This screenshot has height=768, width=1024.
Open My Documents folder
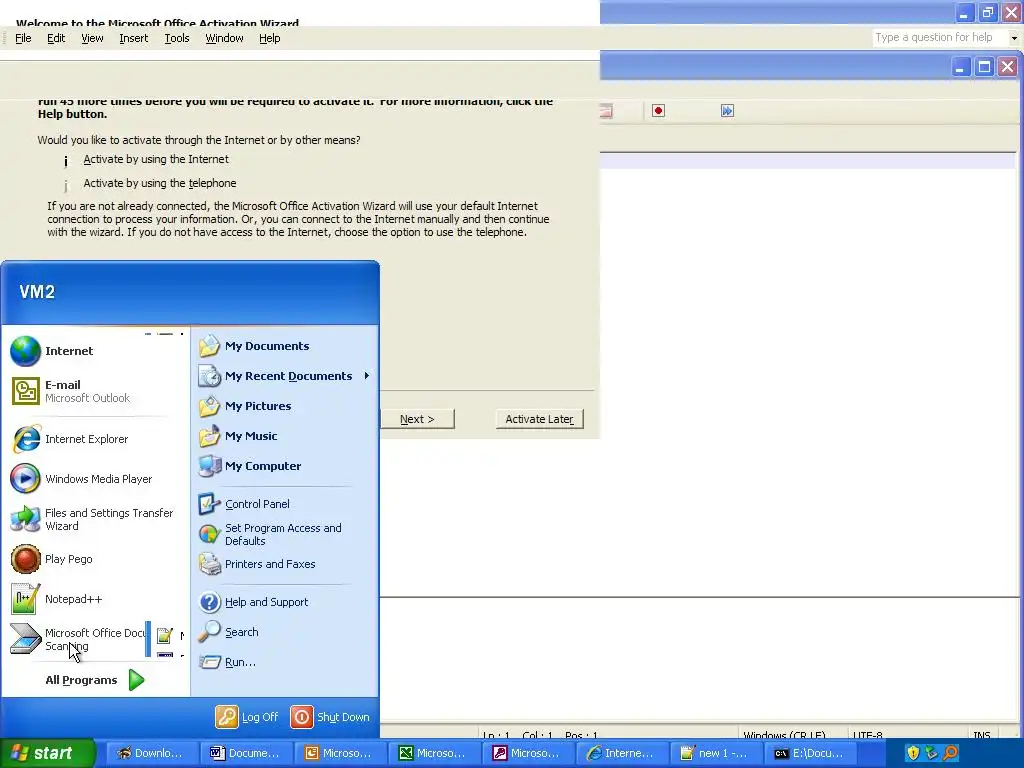point(255,346)
